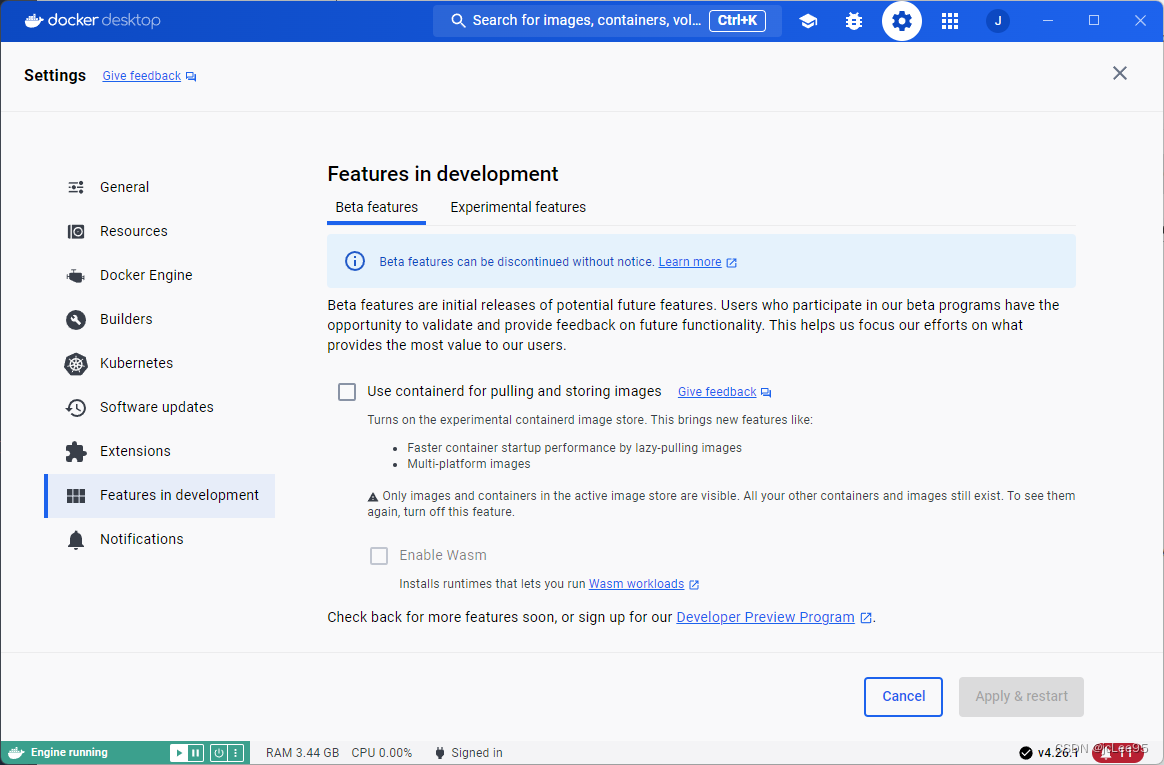Screen dimensions: 1164x765
Task: Click the Kubernetes helm wheel icon
Action: (76, 364)
